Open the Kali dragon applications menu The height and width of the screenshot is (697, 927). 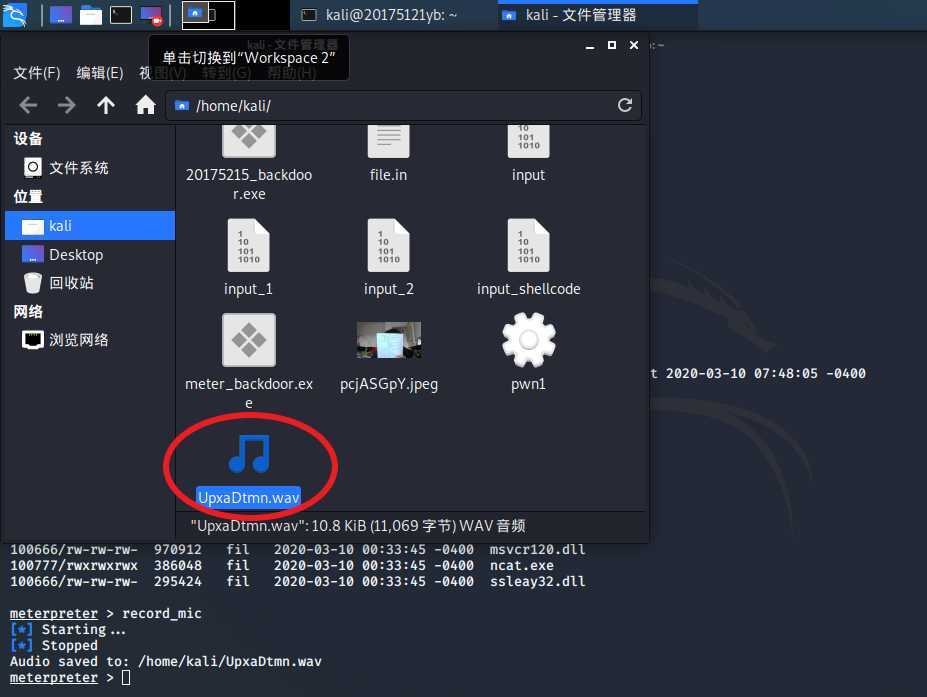(15, 15)
